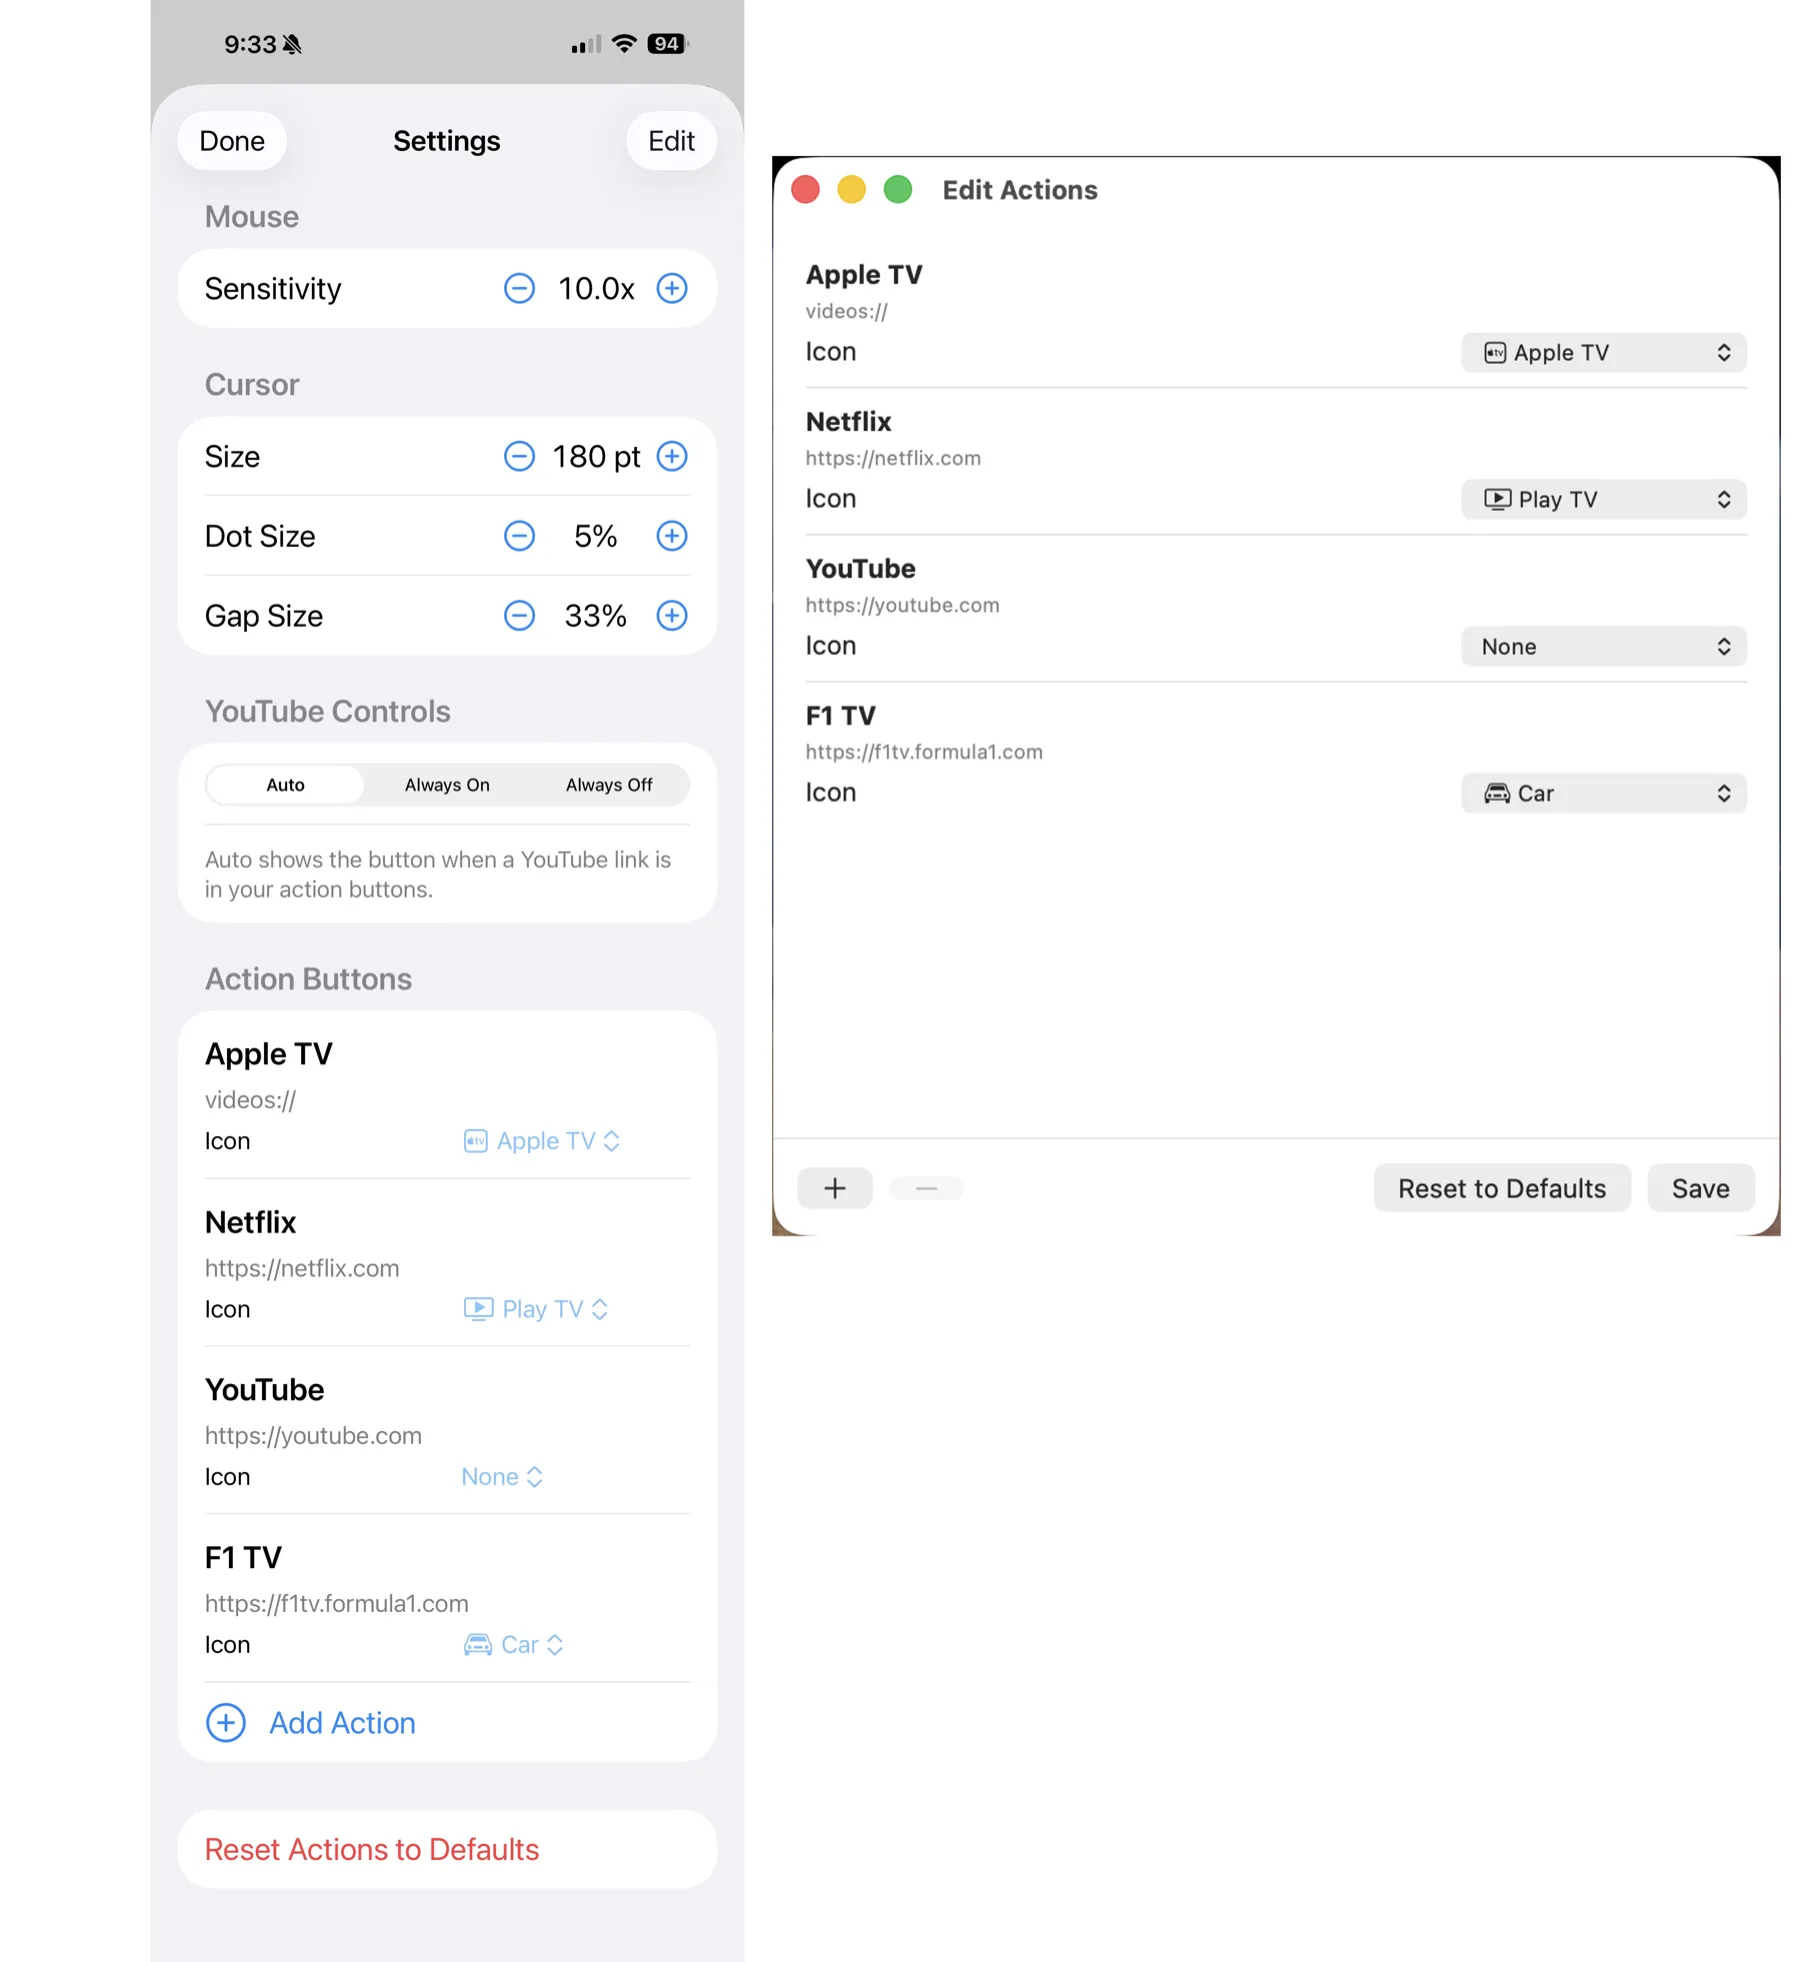The image size is (1800, 1962).
Task: Tap the cellular signal bars icon
Action: pyautogui.click(x=586, y=45)
